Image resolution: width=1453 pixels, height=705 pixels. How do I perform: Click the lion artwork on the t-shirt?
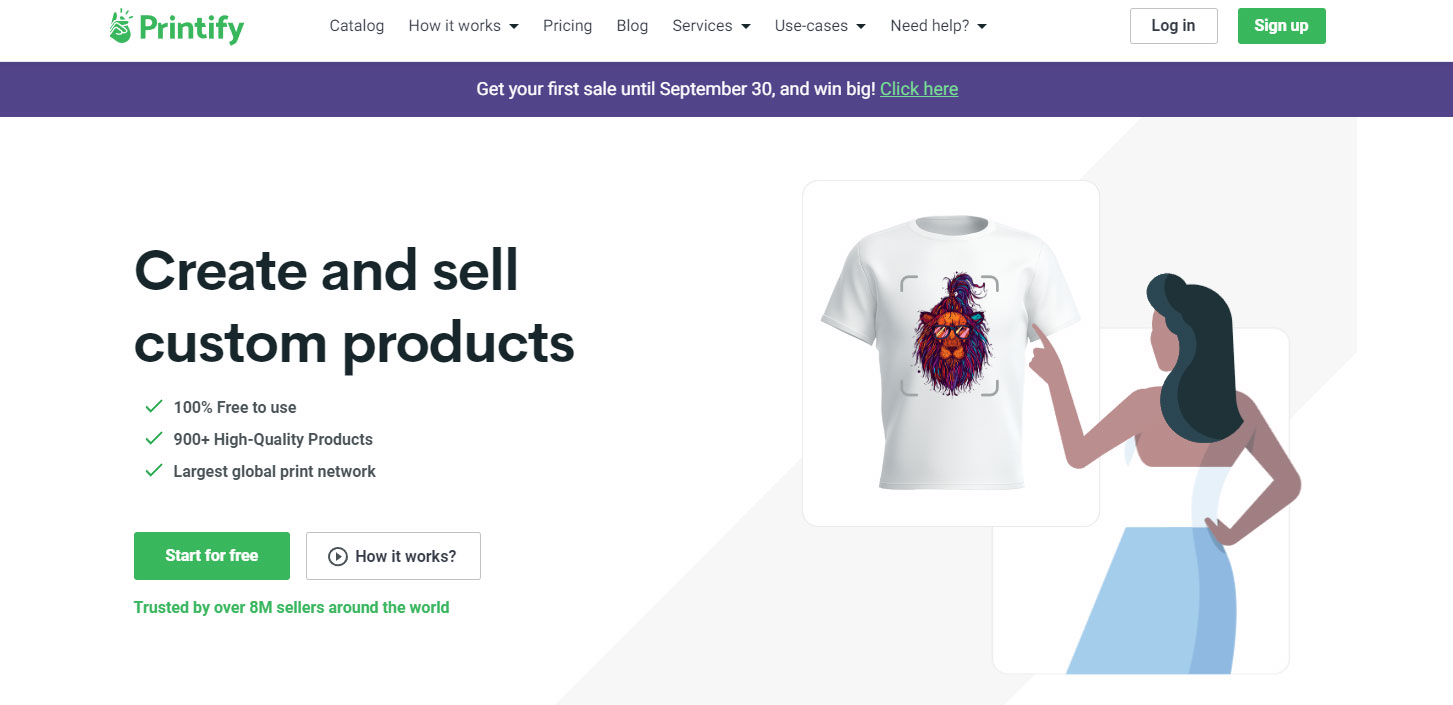(949, 334)
